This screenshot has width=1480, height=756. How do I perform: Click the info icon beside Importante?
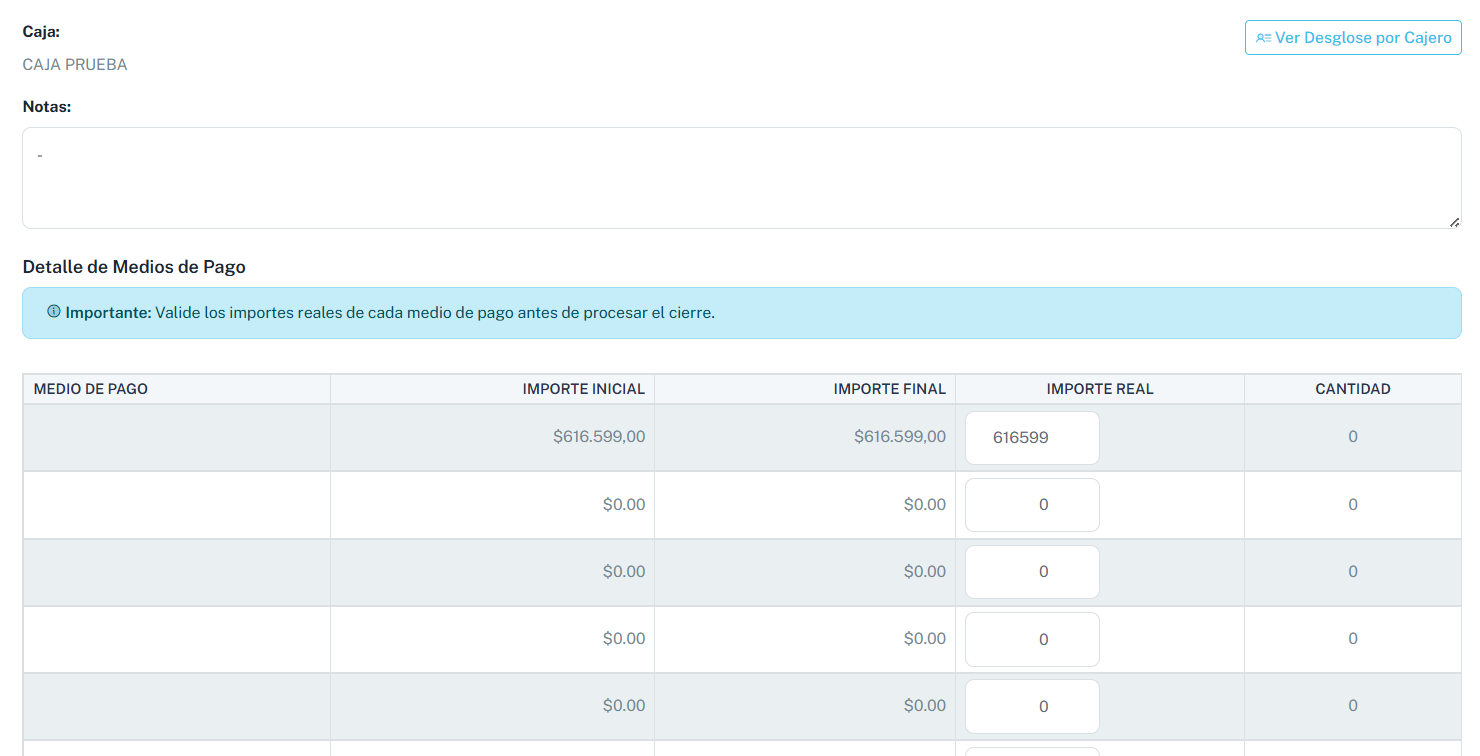54,312
